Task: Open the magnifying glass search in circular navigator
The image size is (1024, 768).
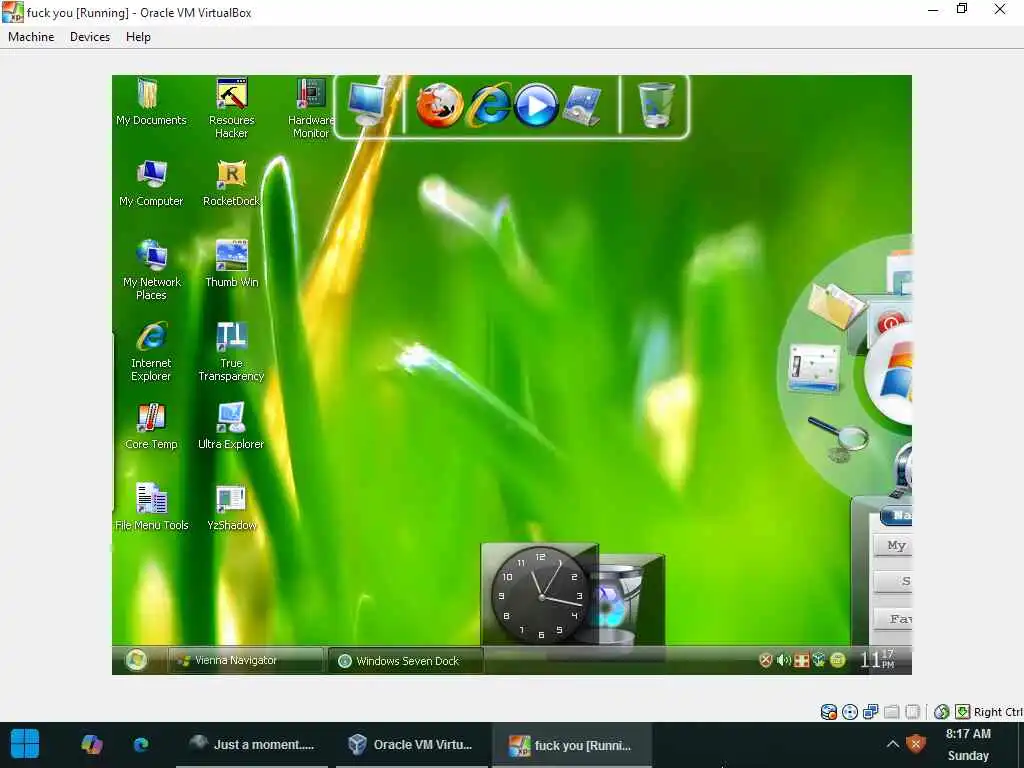Action: pyautogui.click(x=838, y=439)
